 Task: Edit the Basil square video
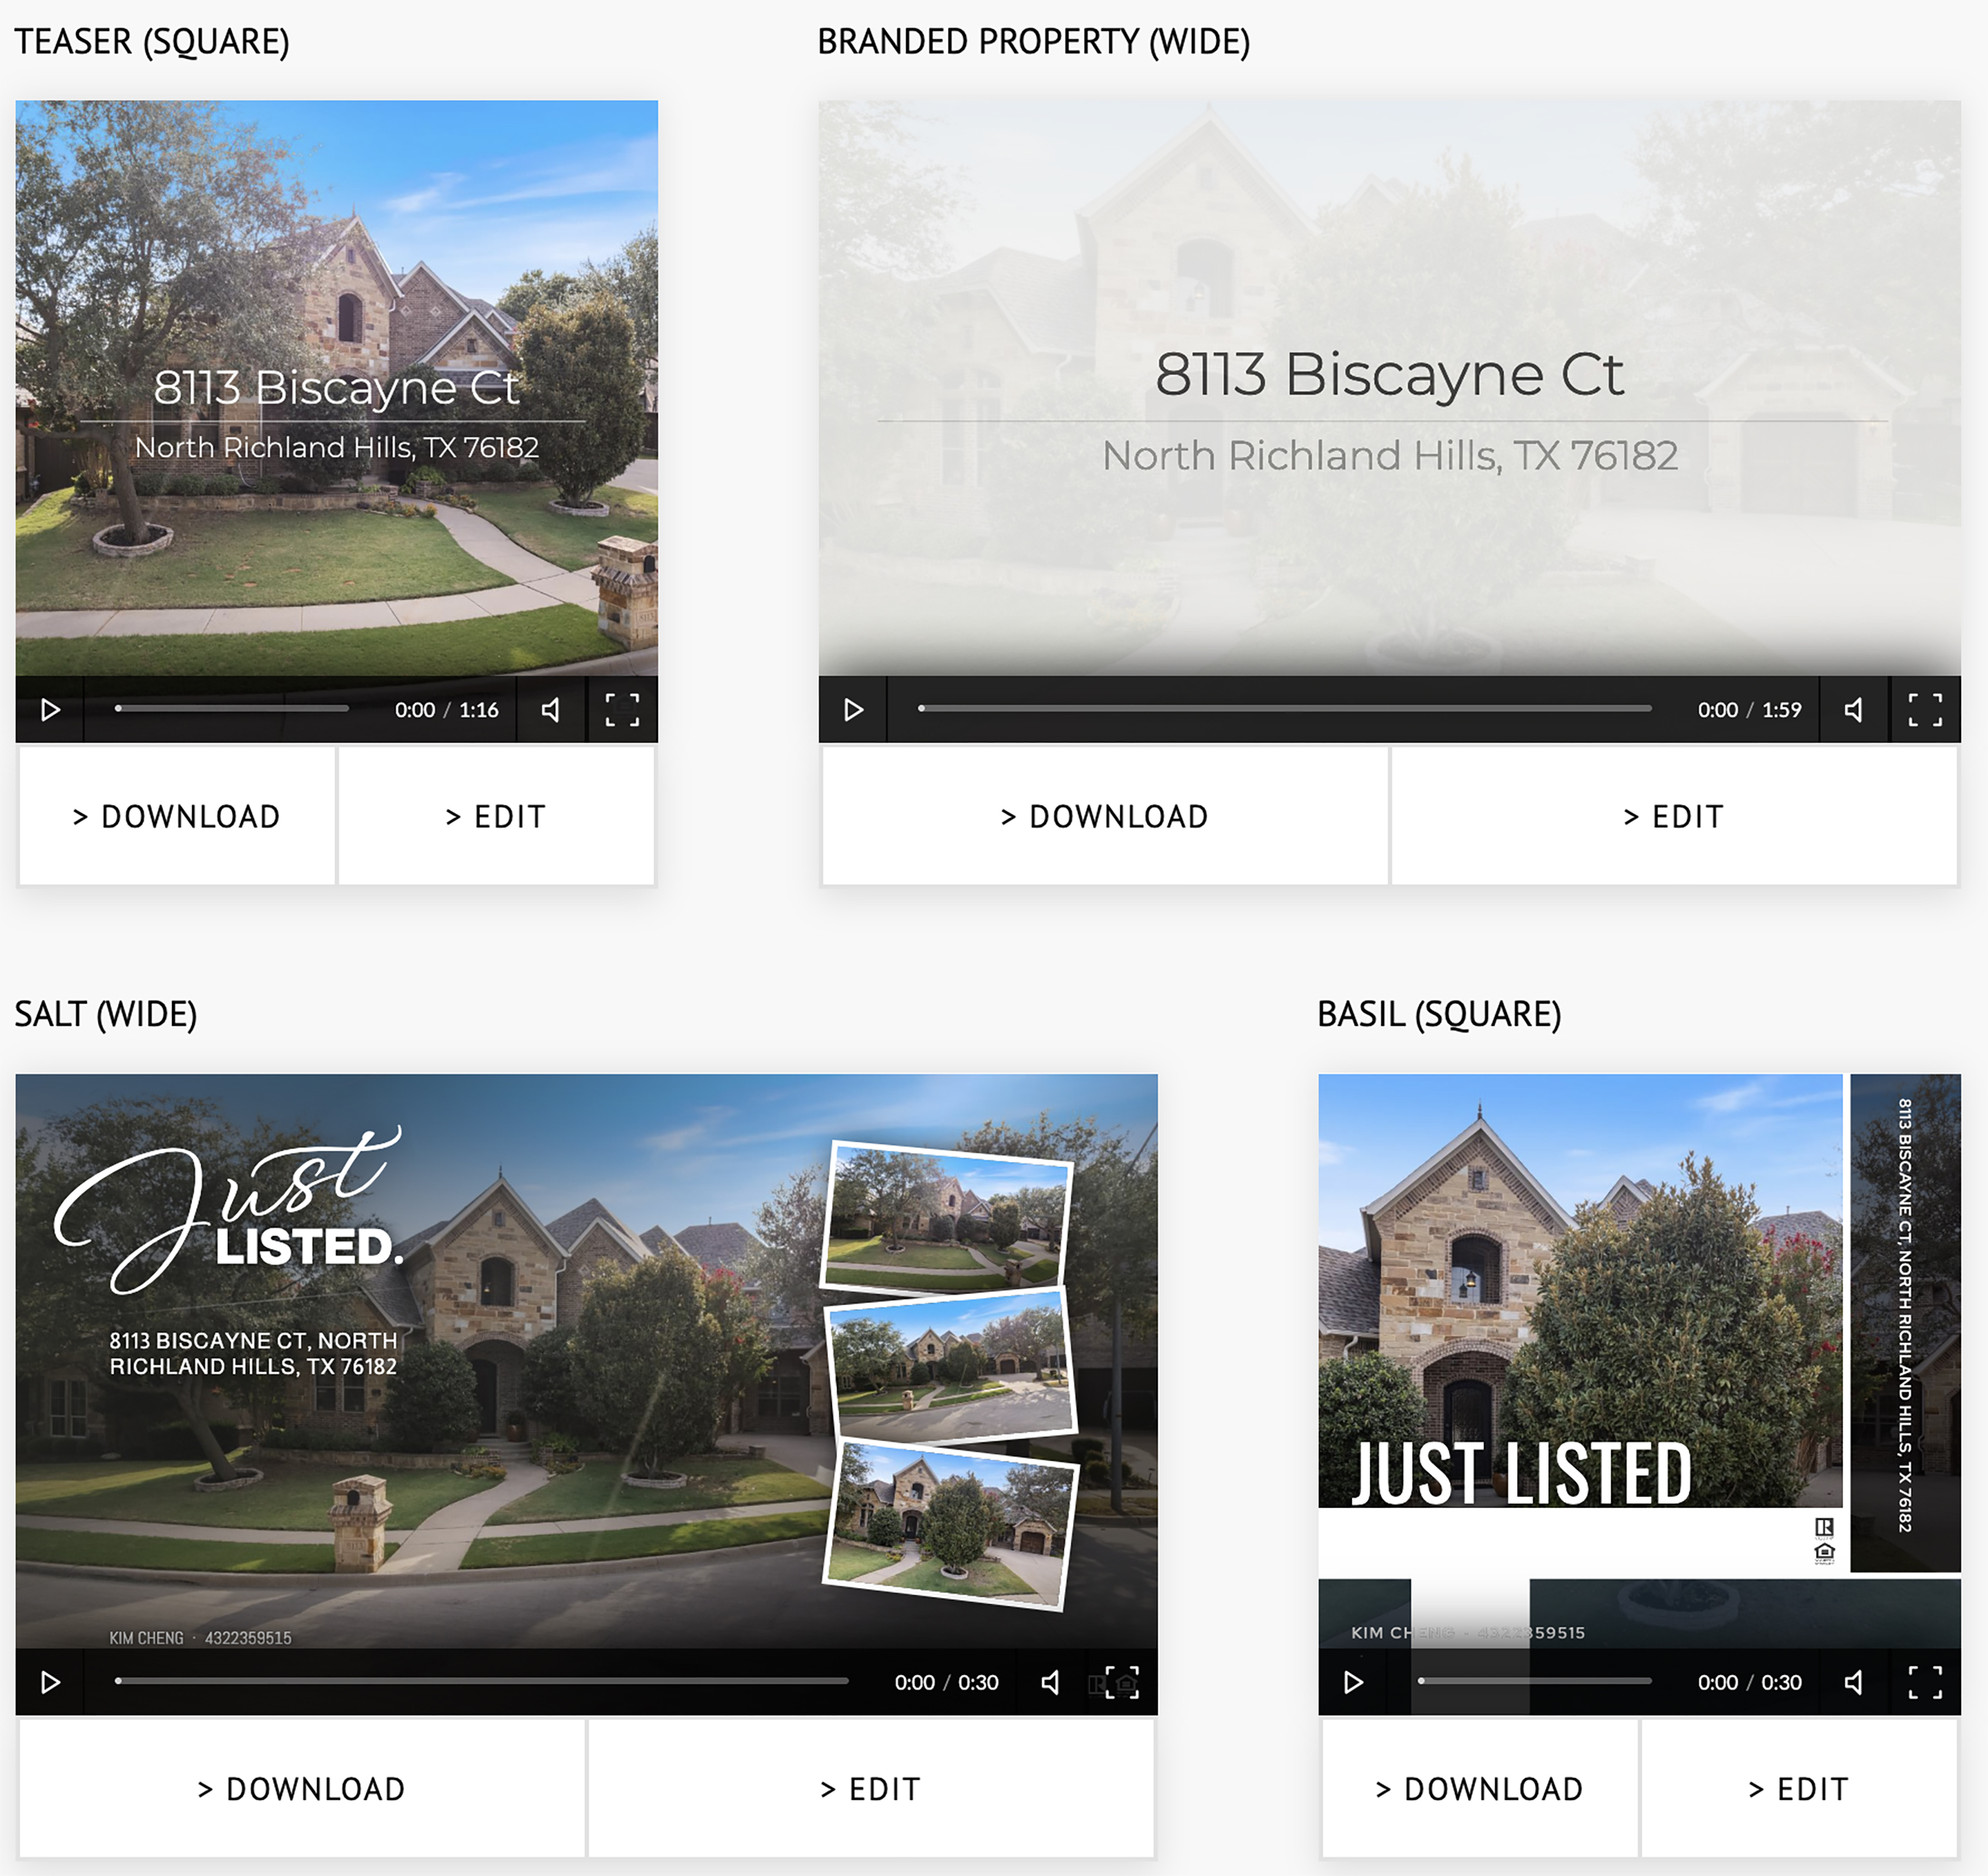point(1799,1788)
